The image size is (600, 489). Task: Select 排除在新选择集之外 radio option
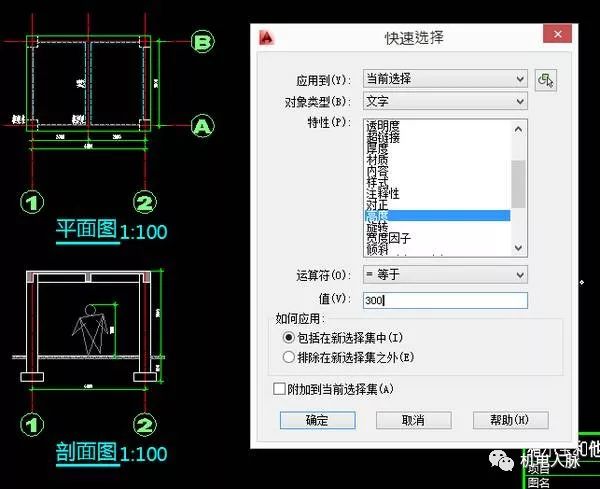point(290,356)
